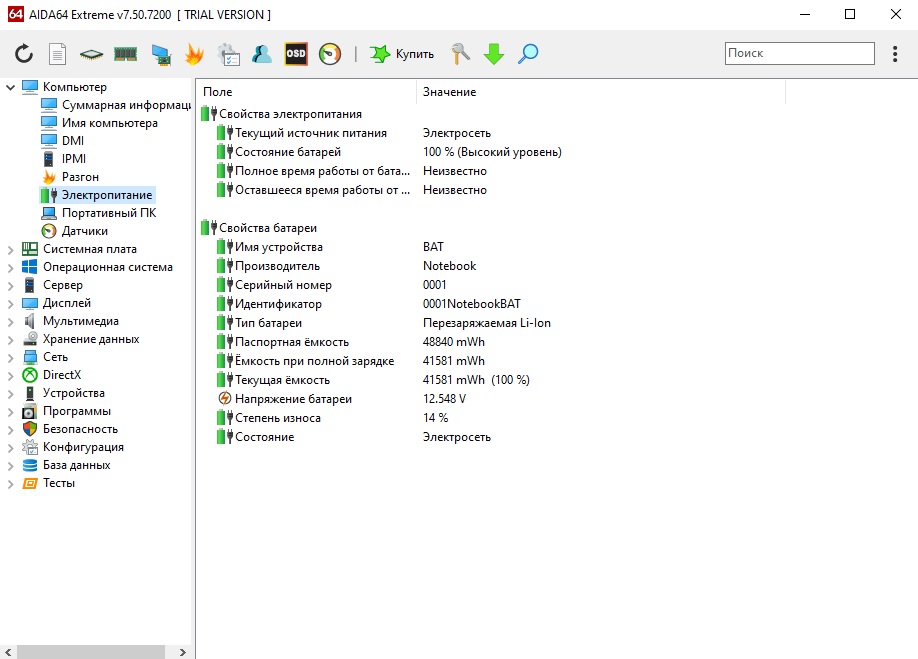Screen dimensions: 918x659
Task: Expand the Мультимедиа node
Action: (x=10, y=322)
